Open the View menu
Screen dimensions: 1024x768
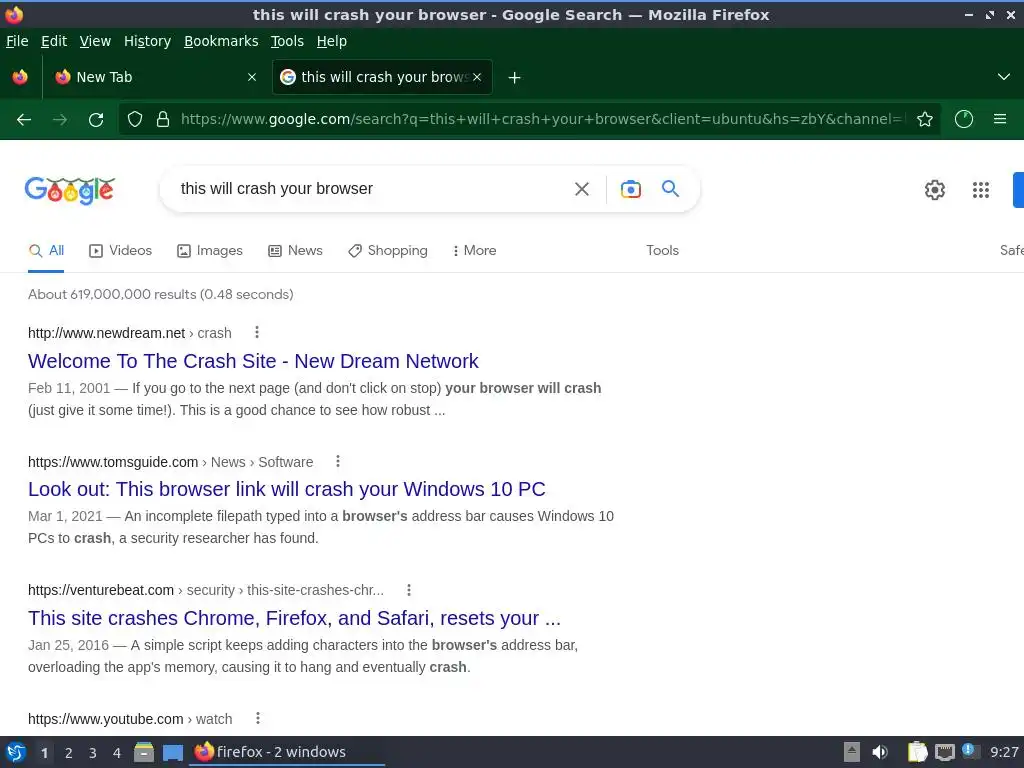pos(95,41)
